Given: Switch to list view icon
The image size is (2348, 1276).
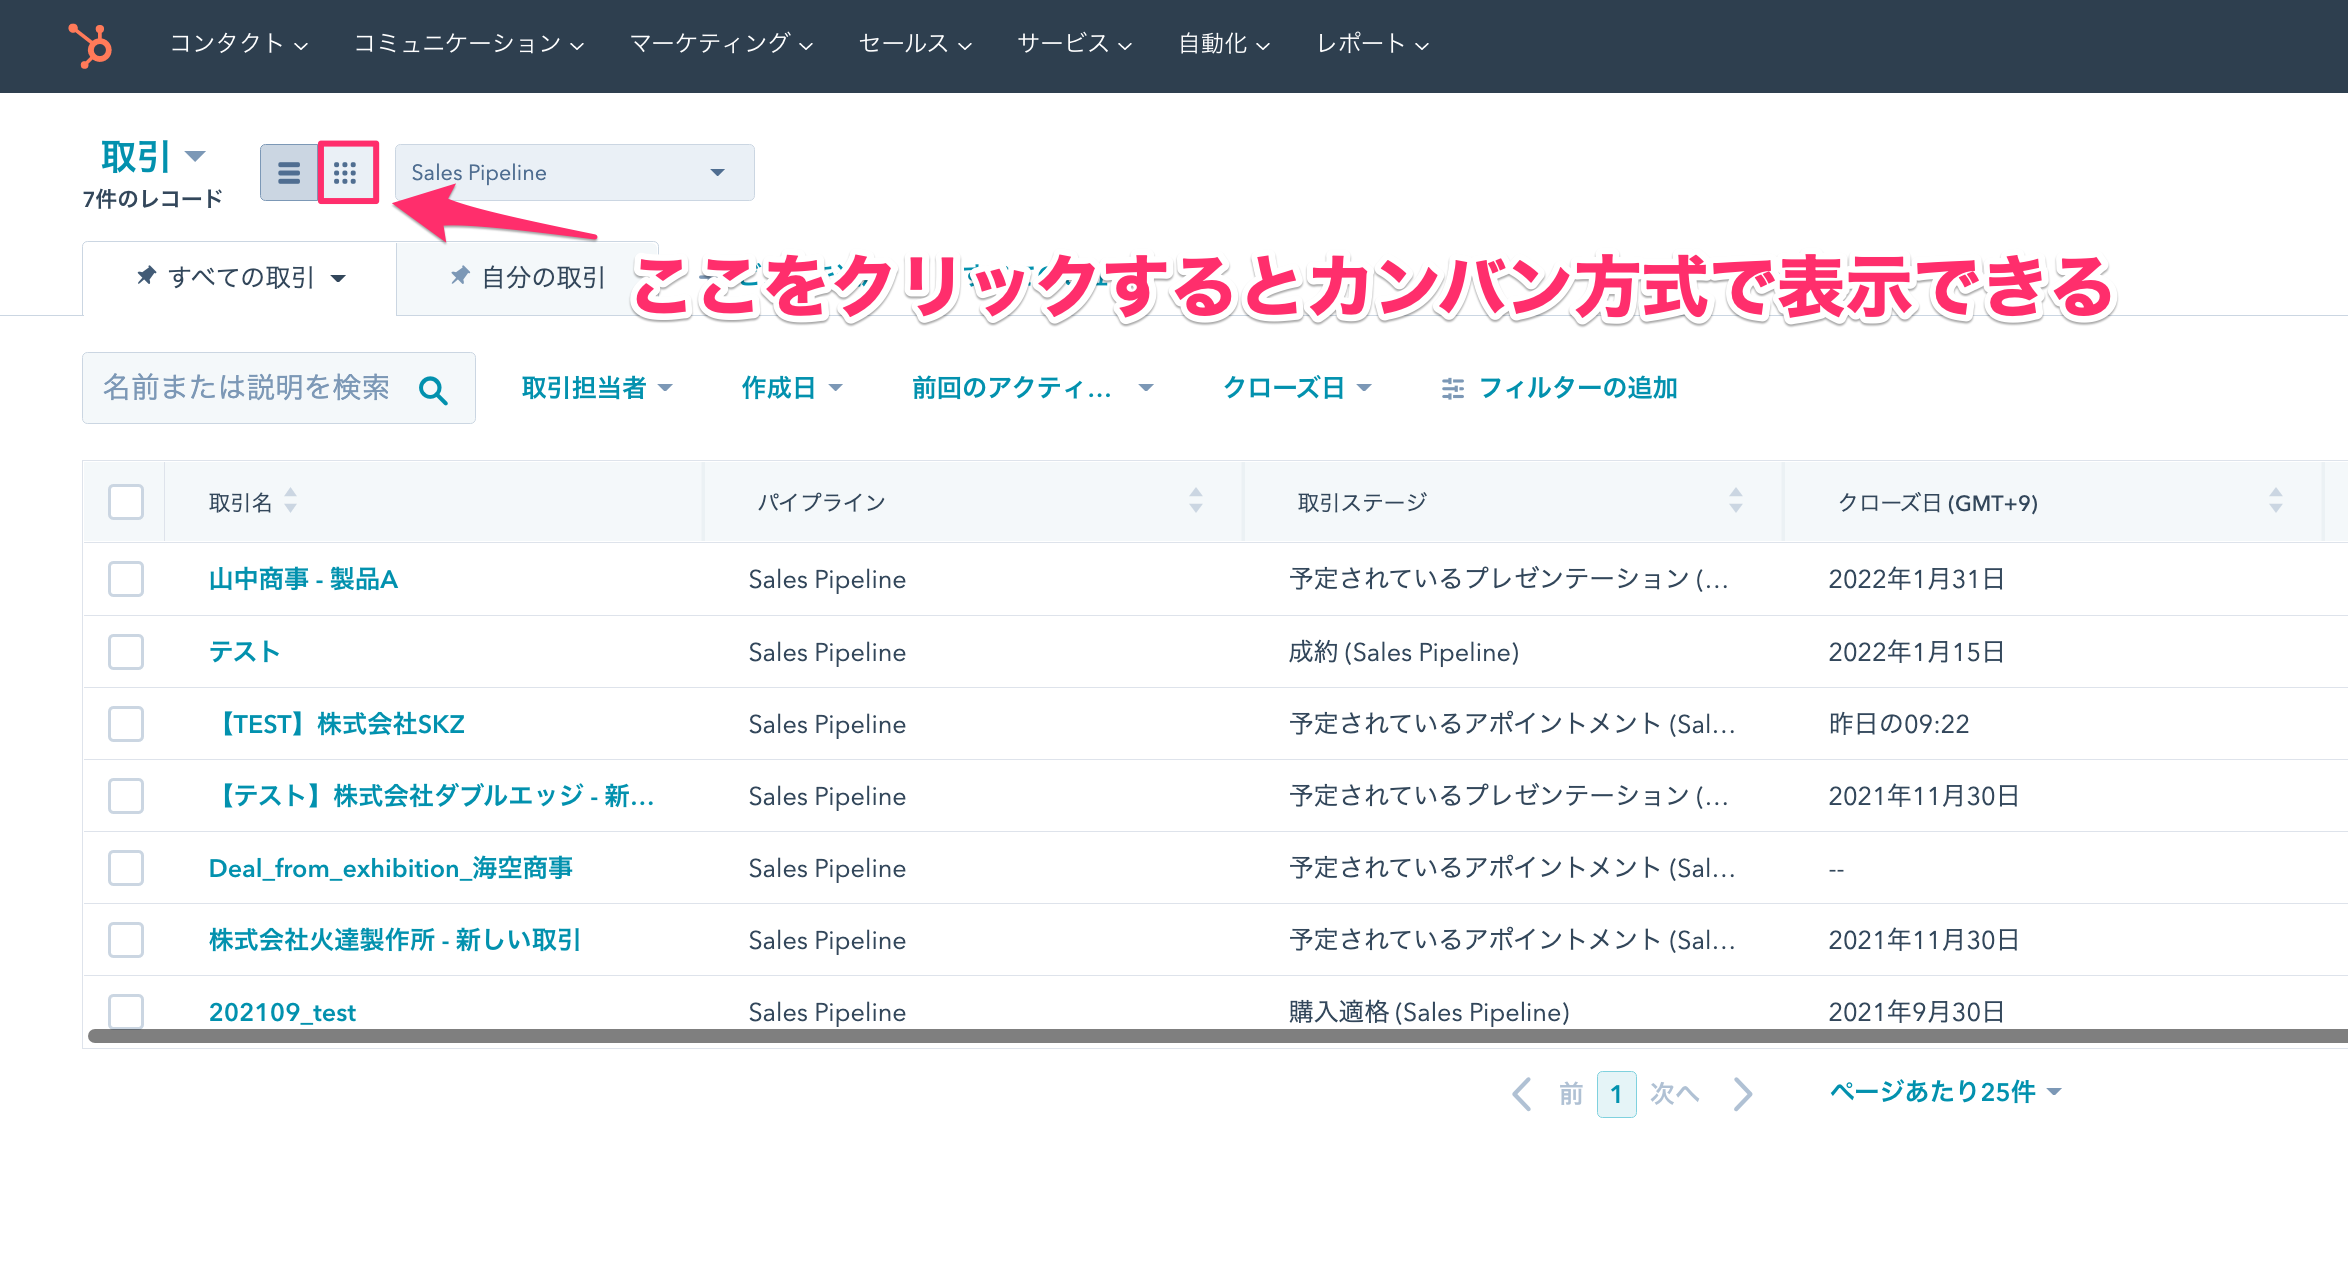Looking at the screenshot, I should (289, 173).
